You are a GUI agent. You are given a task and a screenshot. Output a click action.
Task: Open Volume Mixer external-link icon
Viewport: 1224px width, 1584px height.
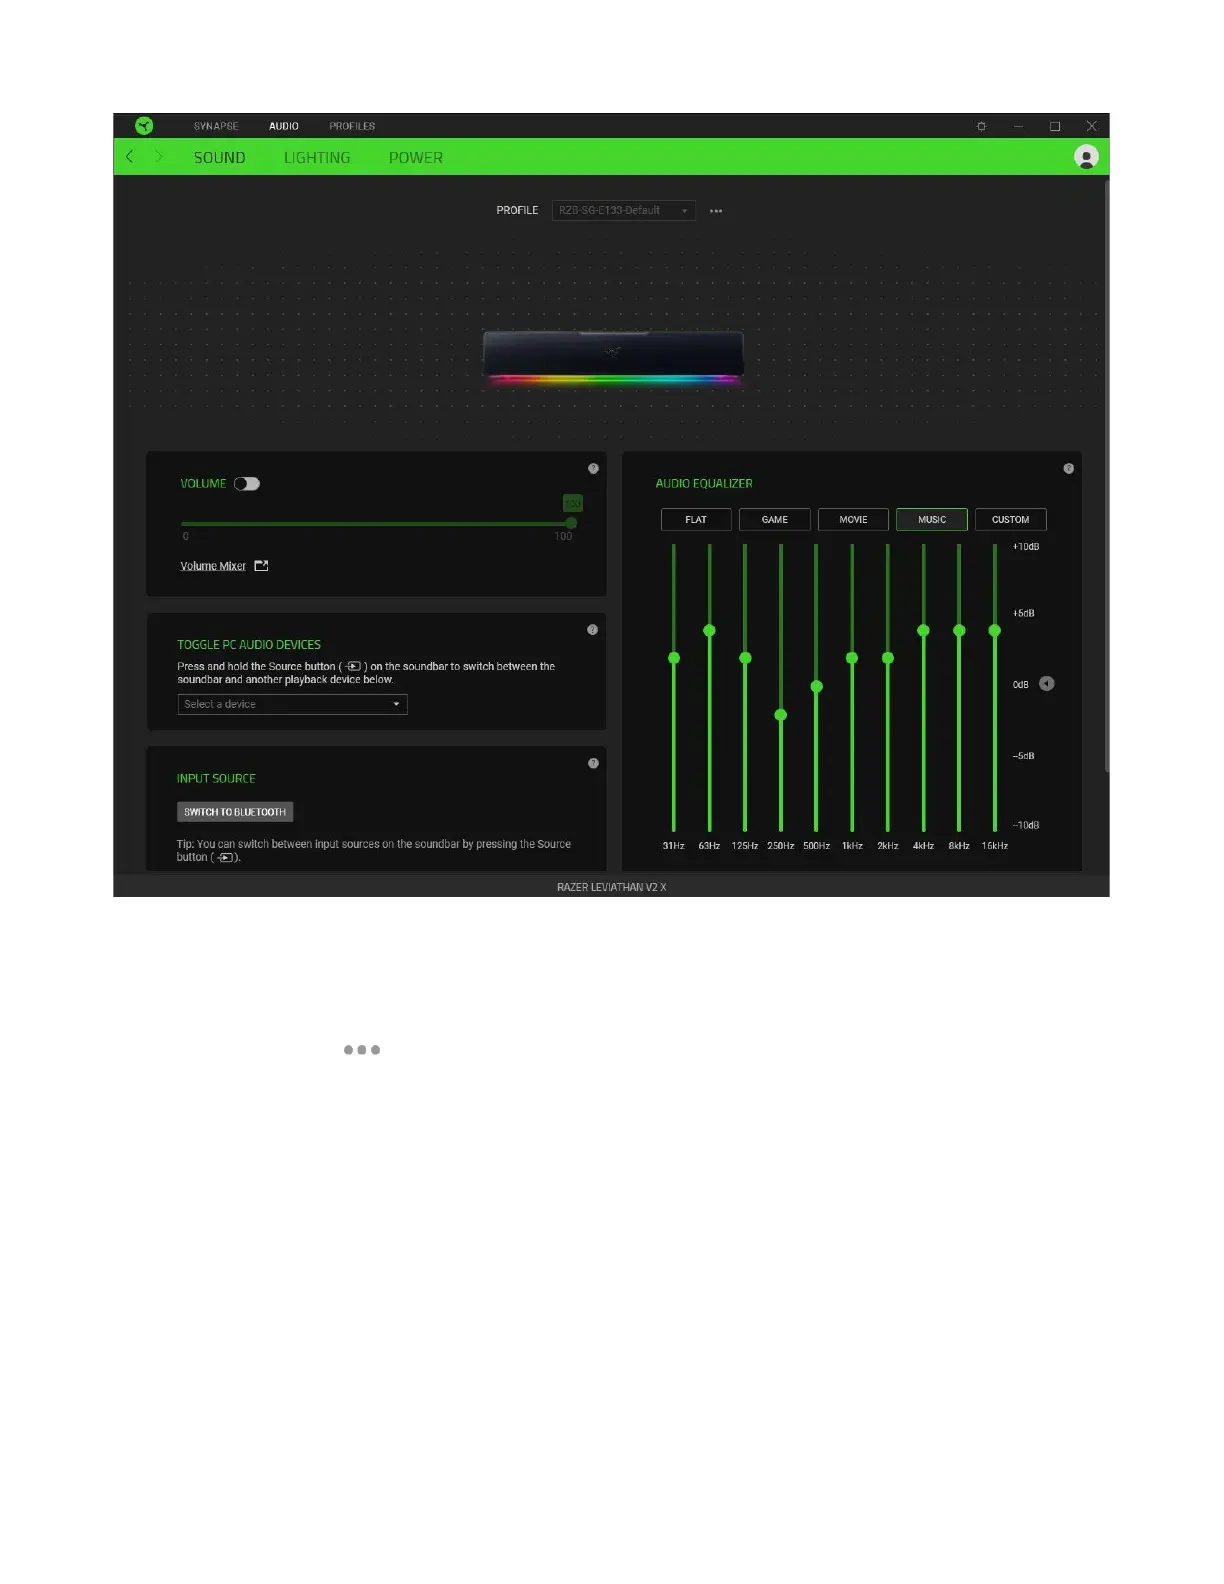261,566
